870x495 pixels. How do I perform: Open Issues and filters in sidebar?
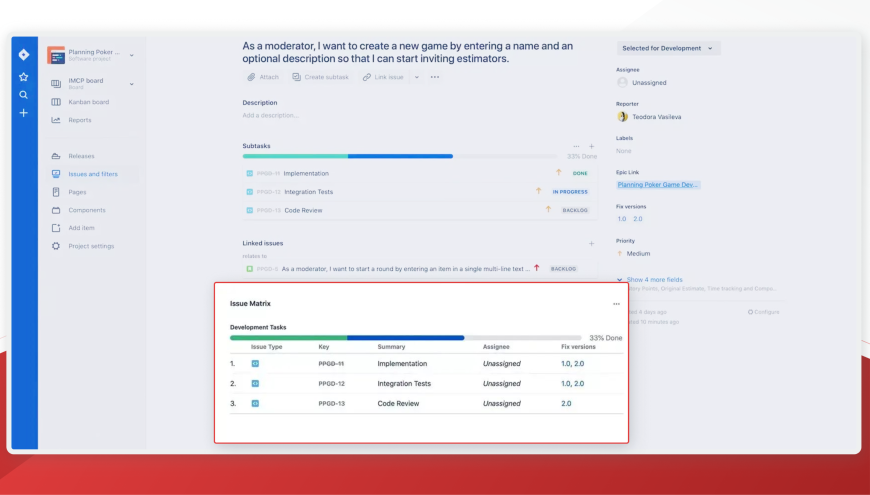click(x=92, y=174)
